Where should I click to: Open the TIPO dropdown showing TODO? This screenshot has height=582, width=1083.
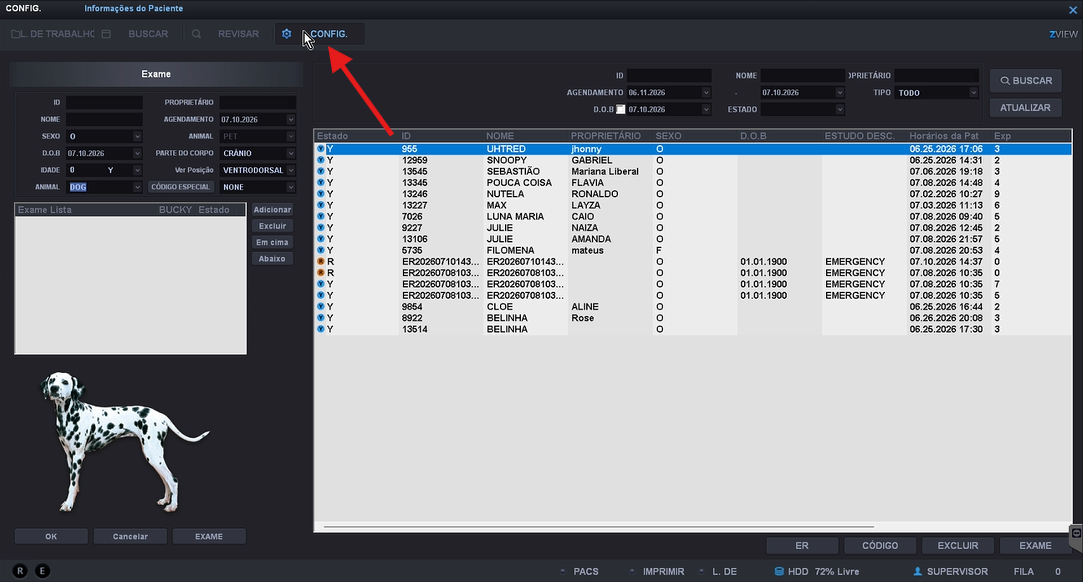click(973, 93)
